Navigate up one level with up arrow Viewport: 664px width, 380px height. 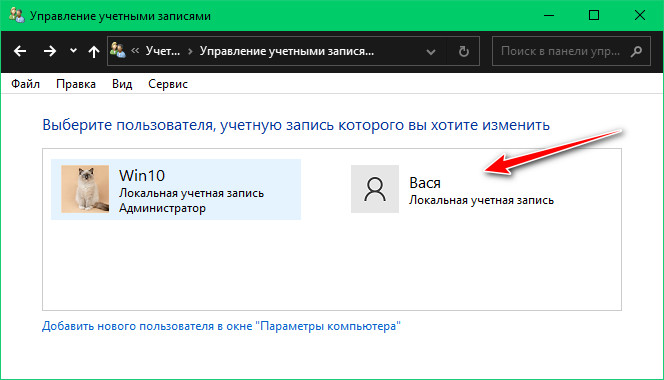(x=94, y=51)
